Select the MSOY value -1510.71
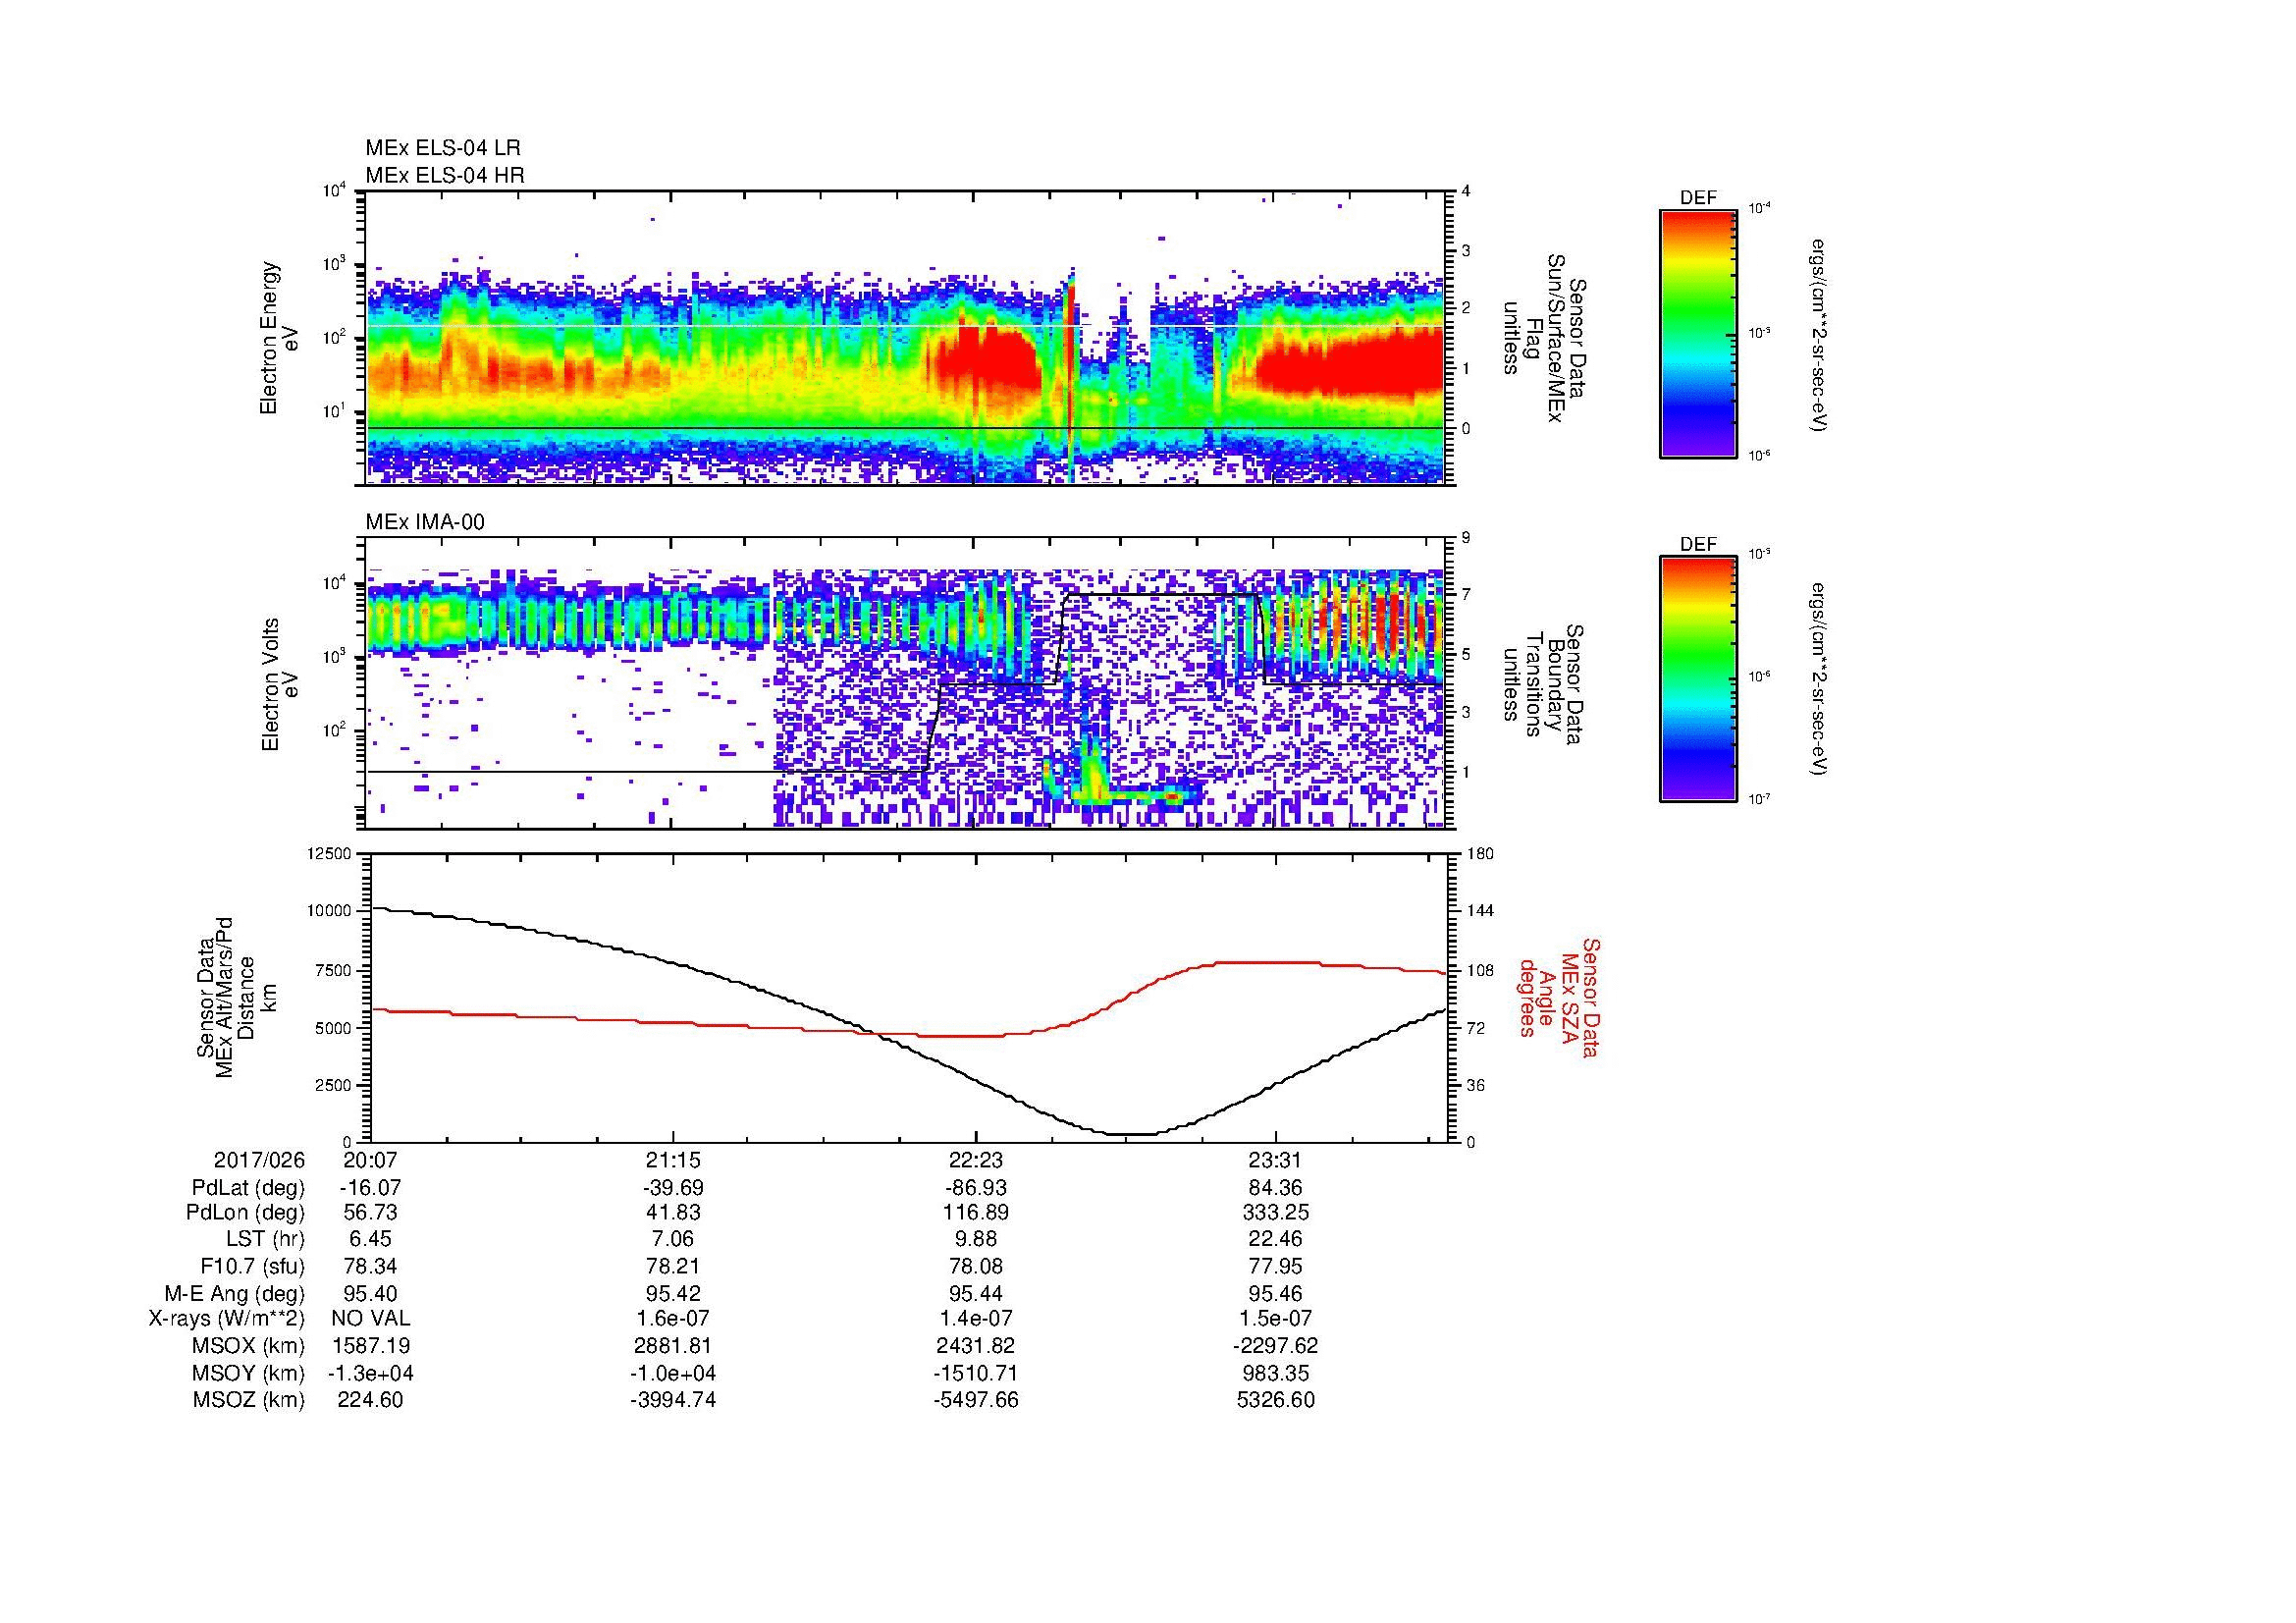This screenshot has width=2296, height=1623. click(975, 1373)
